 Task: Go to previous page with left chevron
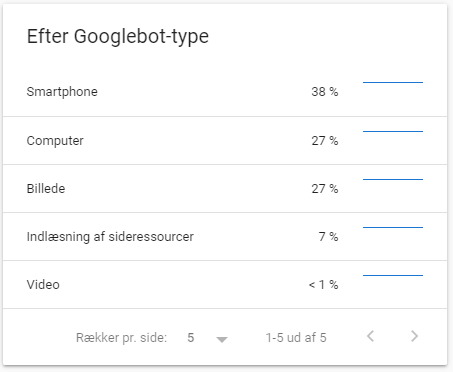coord(370,336)
